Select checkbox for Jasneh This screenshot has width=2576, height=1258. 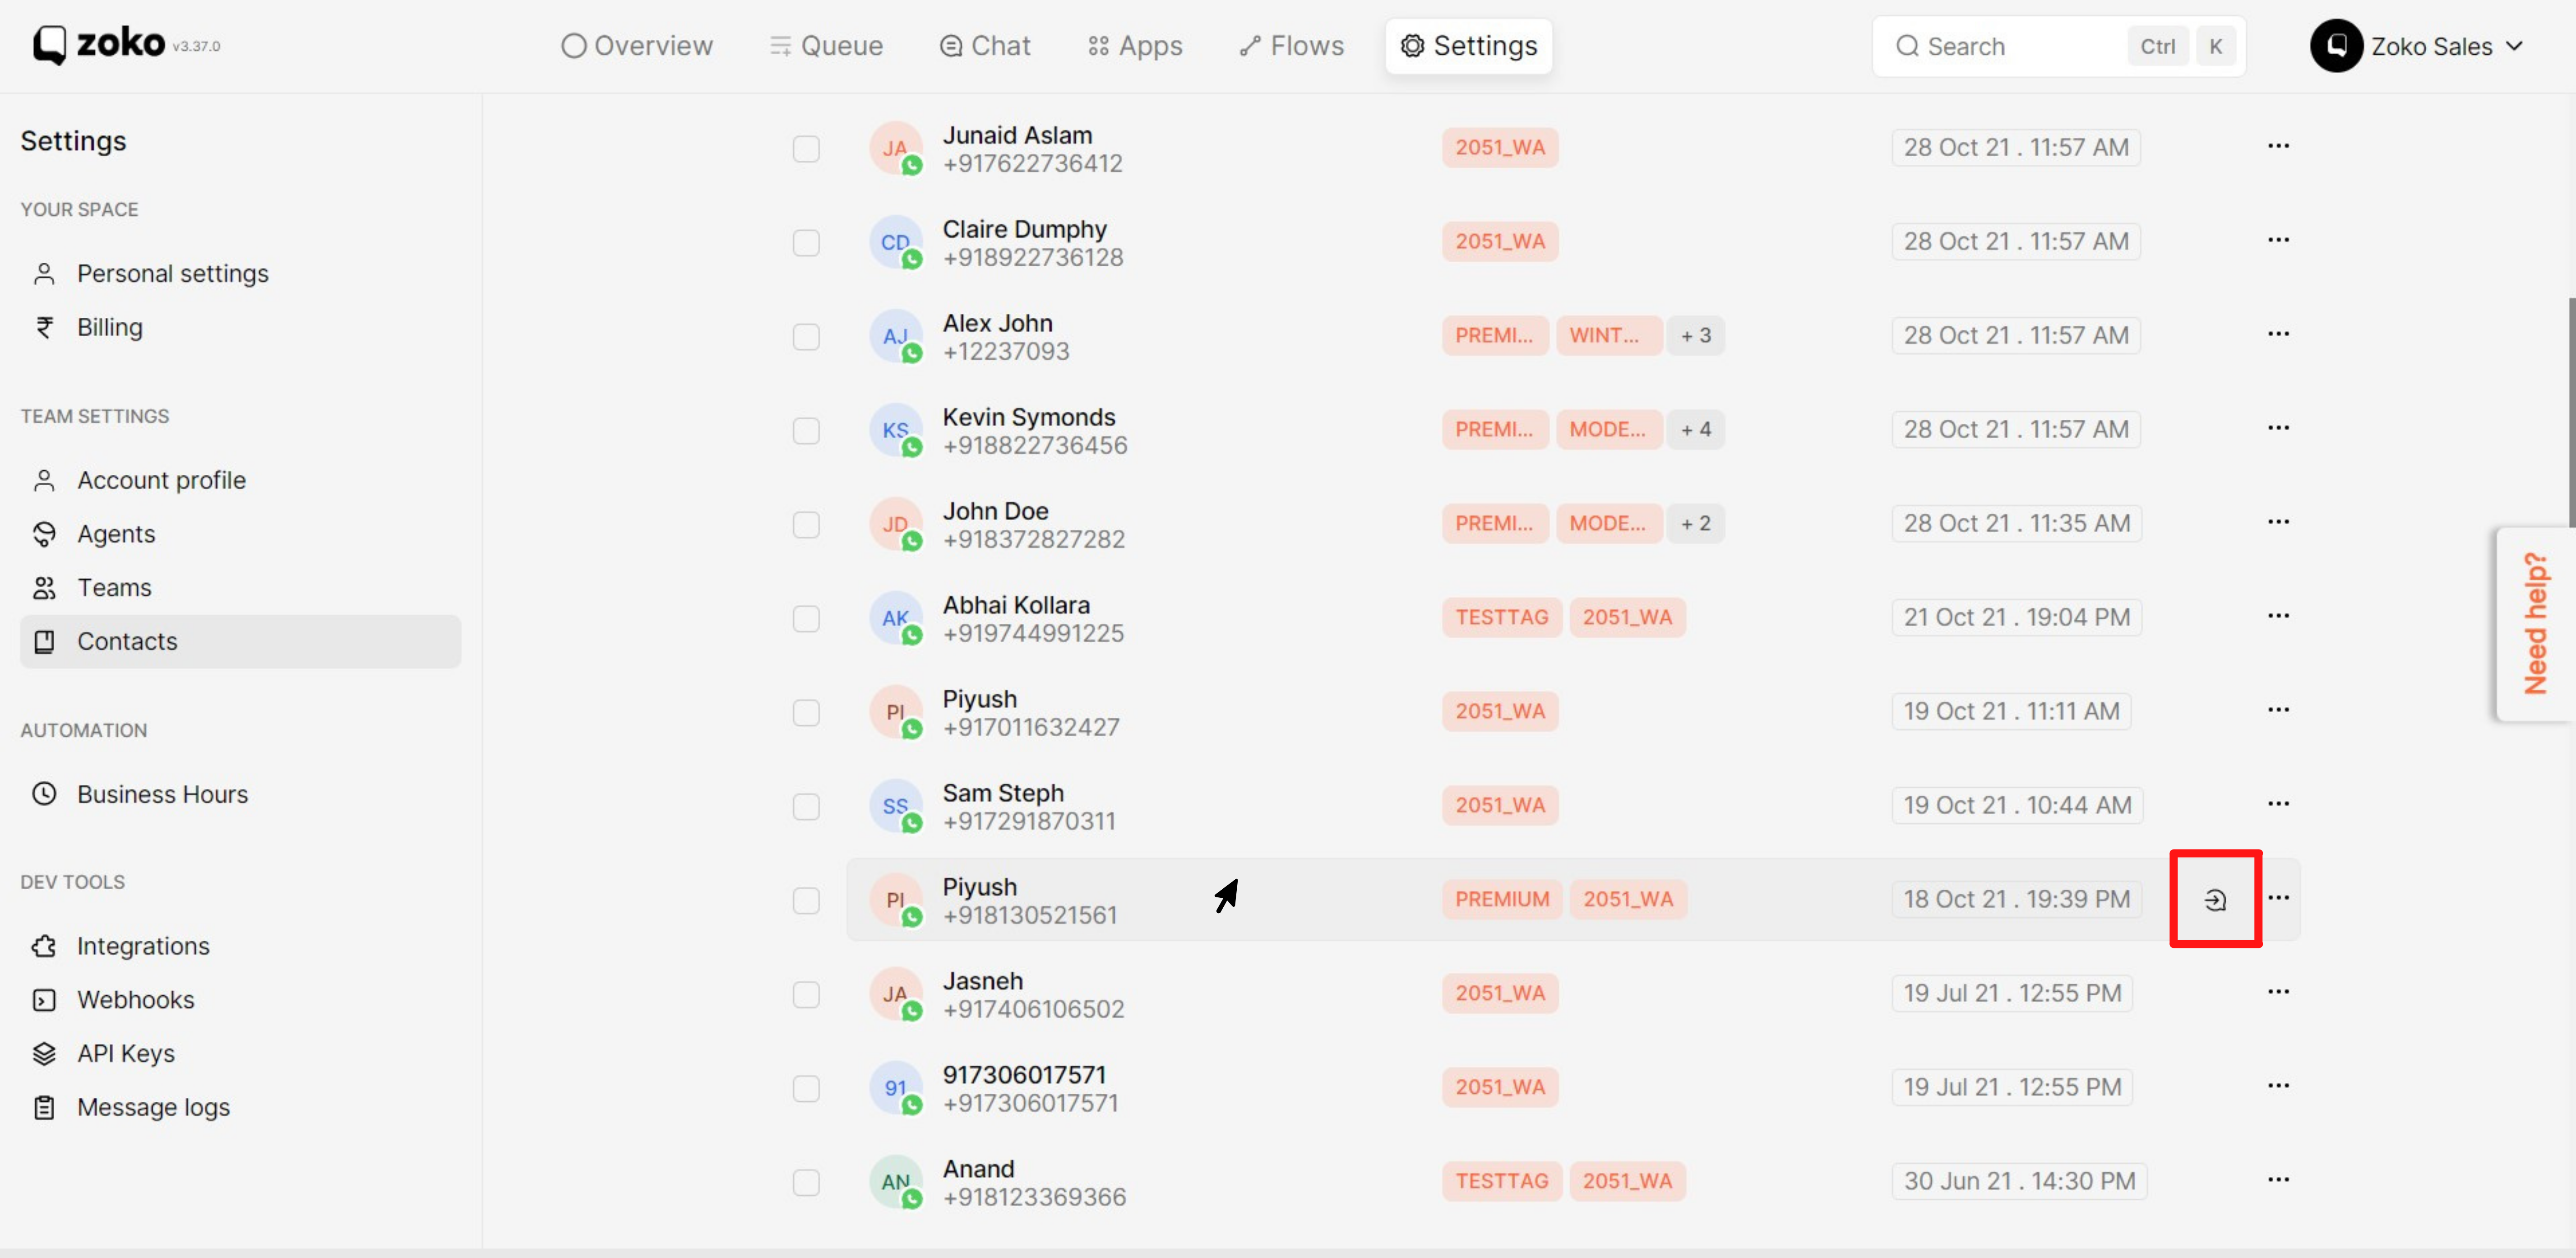click(x=806, y=995)
